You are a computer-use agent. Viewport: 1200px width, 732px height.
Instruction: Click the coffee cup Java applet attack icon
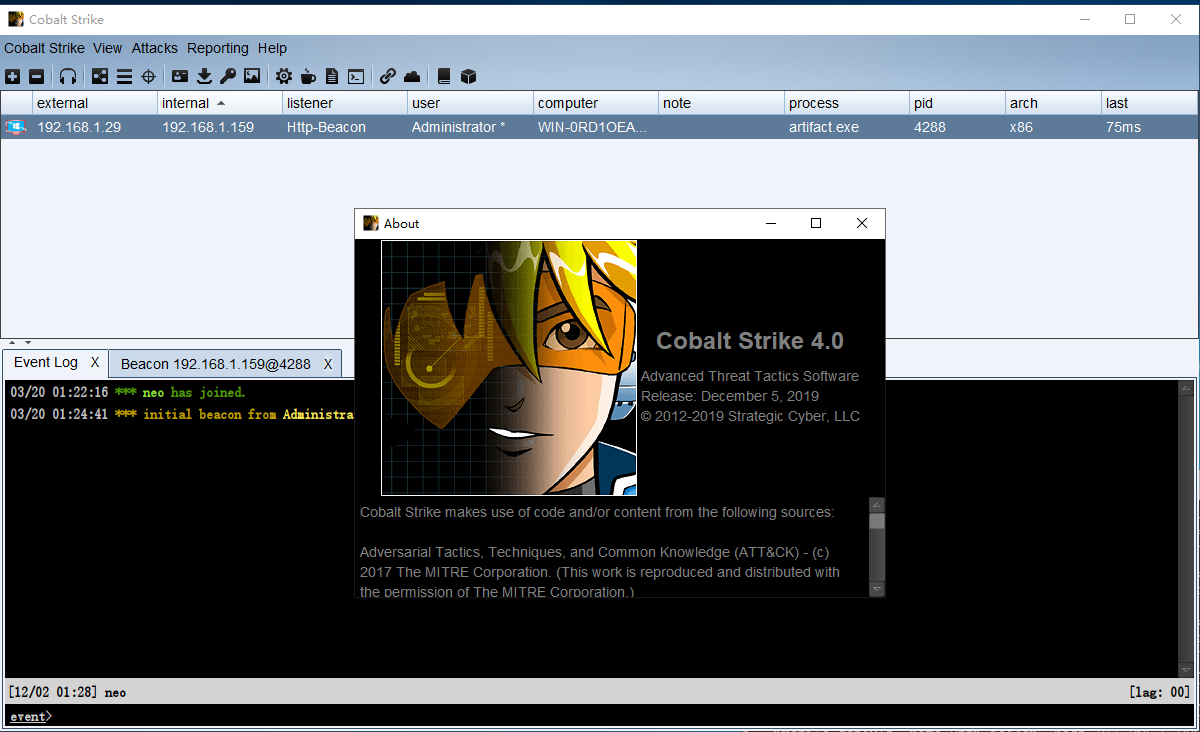[x=308, y=76]
